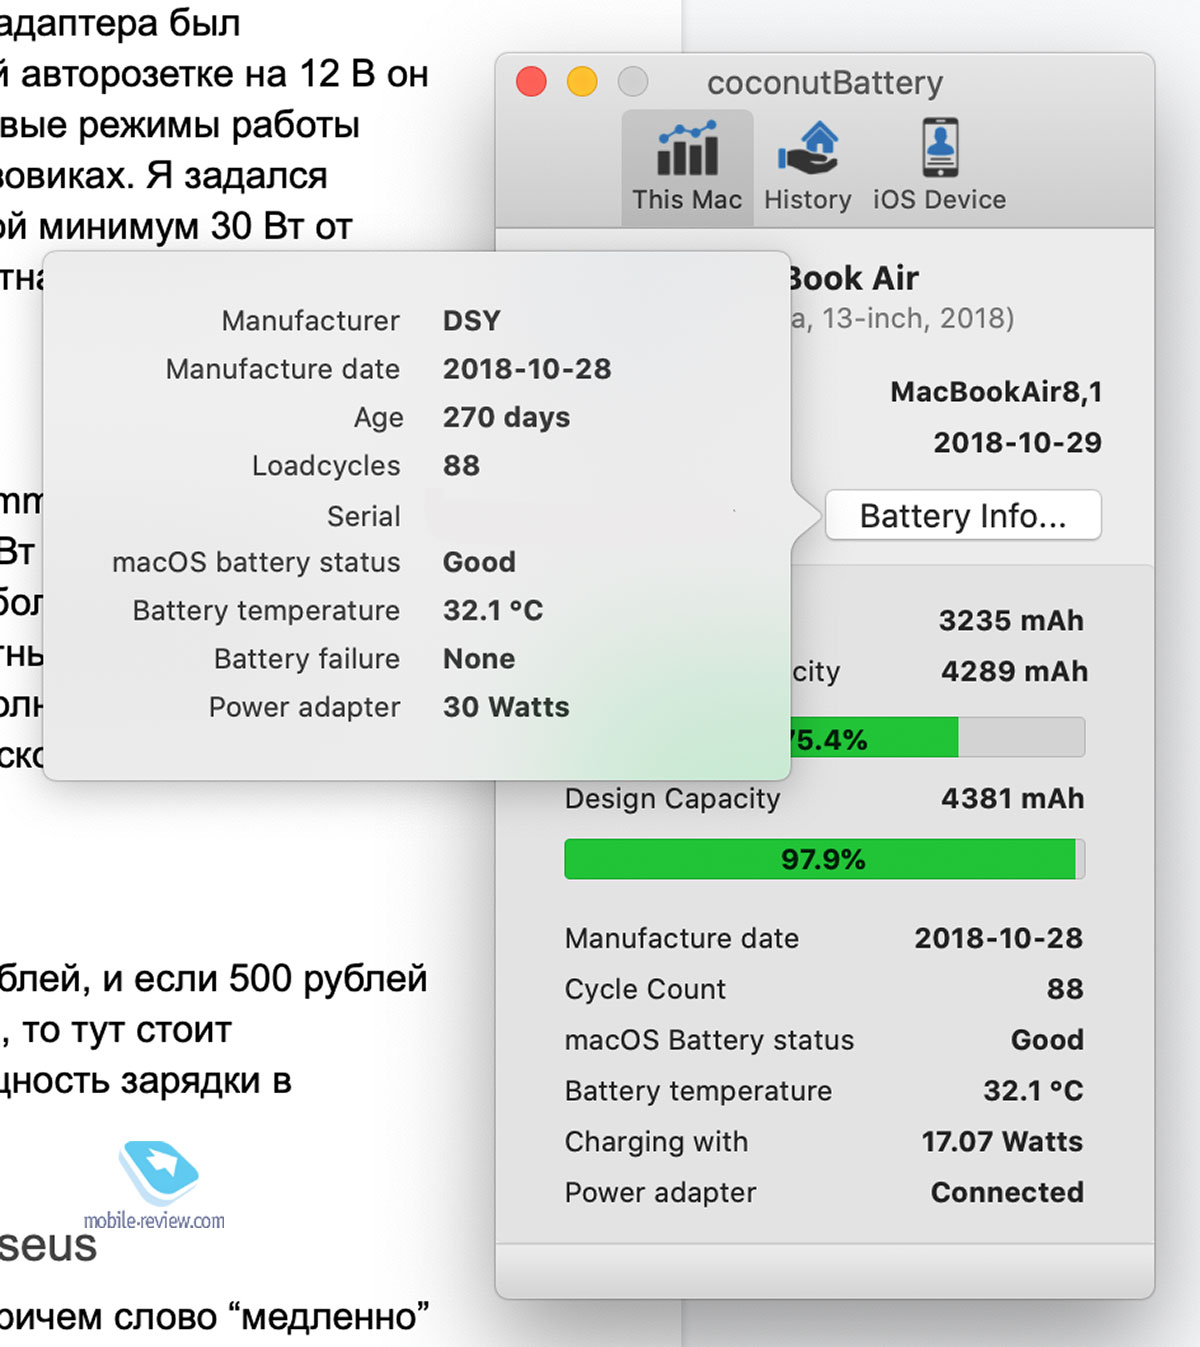The width and height of the screenshot is (1200, 1347).
Task: Click the 270 days age value
Action: [506, 417]
